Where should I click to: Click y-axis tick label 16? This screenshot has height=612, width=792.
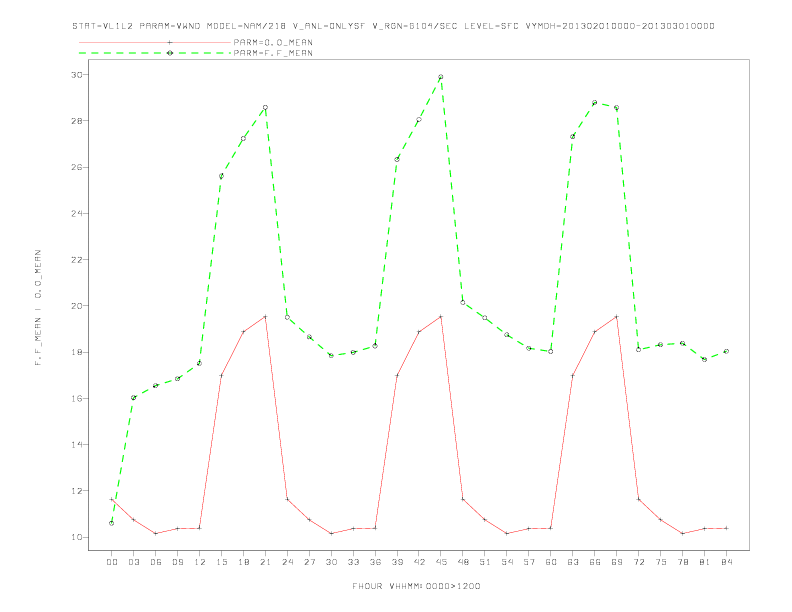pos(76,398)
